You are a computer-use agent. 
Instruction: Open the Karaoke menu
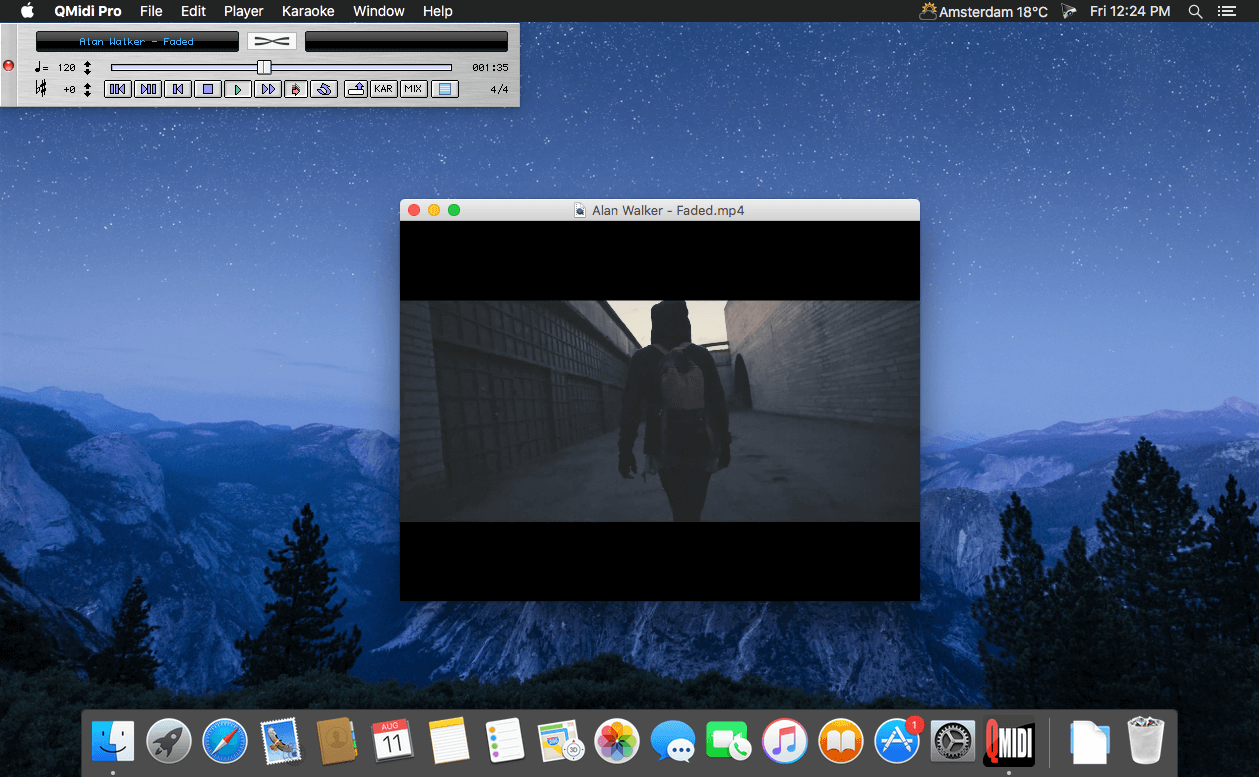point(308,11)
